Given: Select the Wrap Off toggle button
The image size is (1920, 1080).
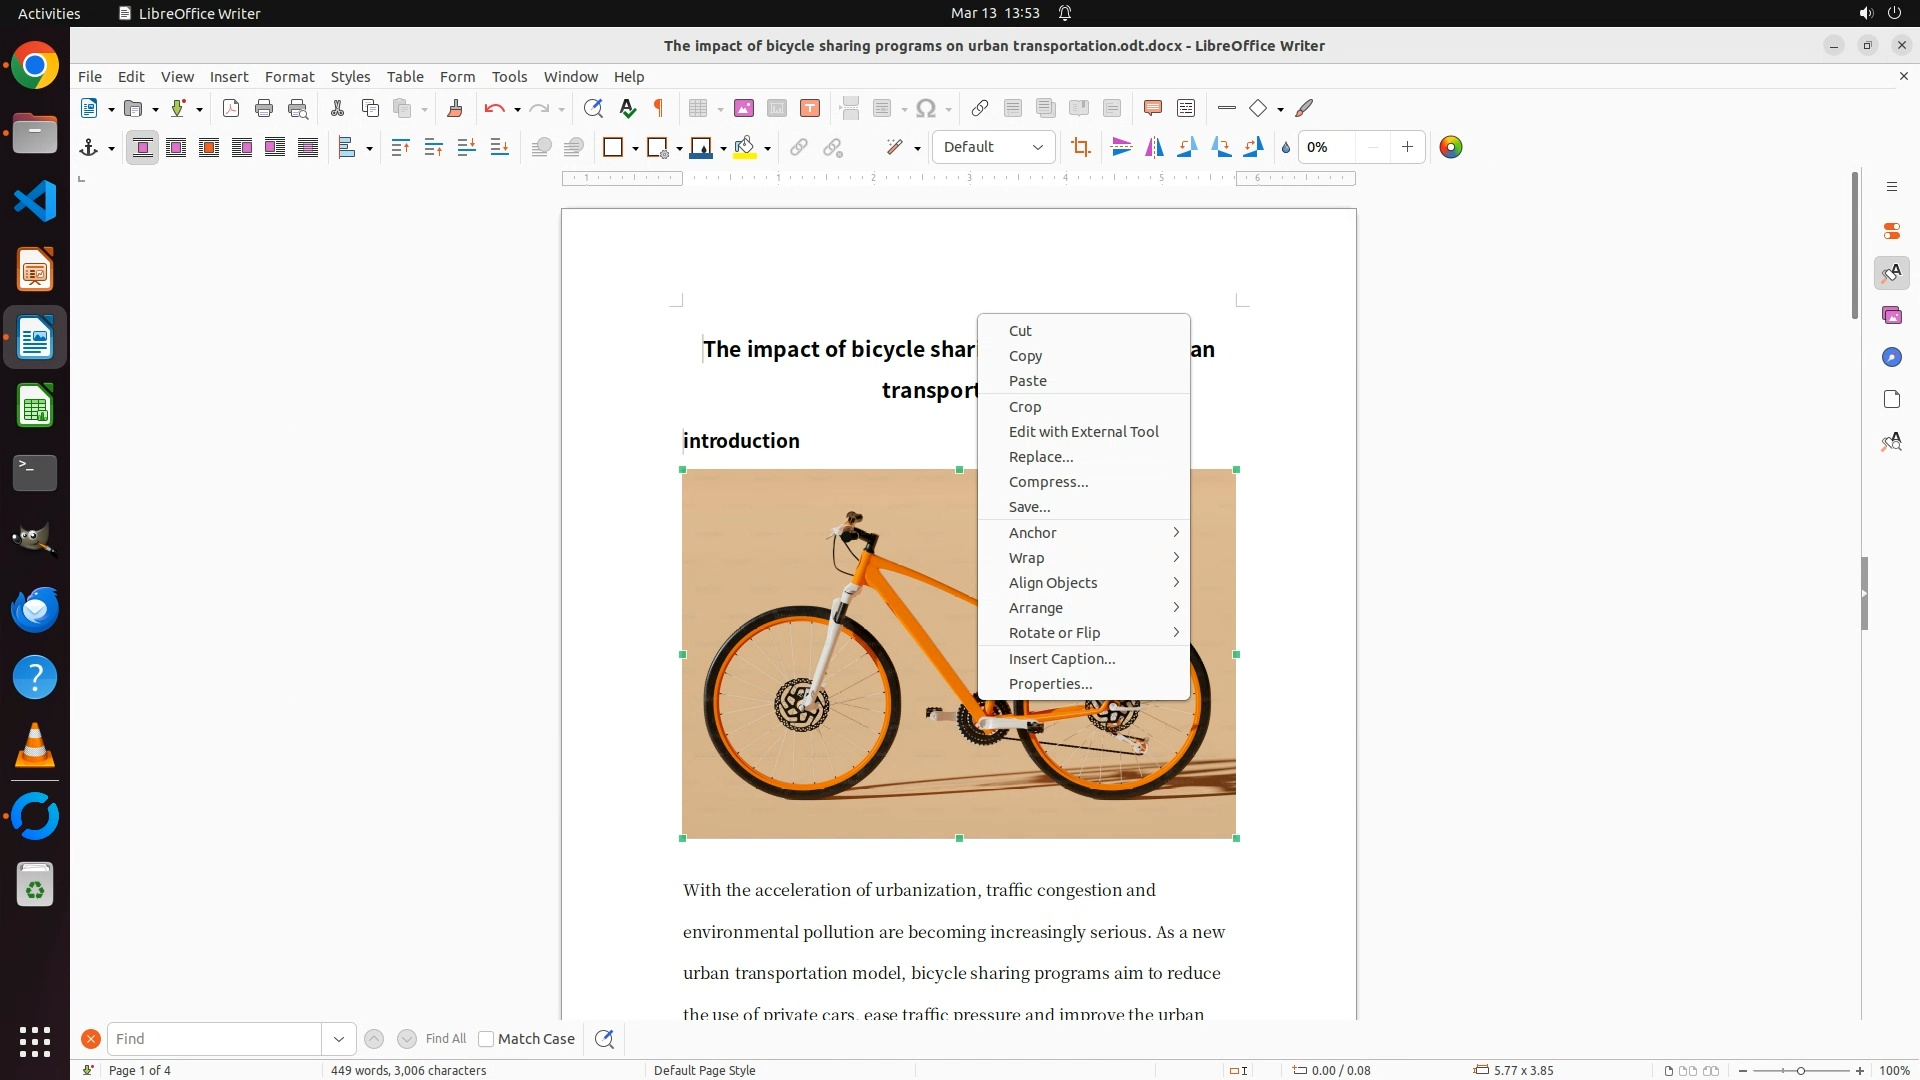Looking at the screenshot, I should (142, 147).
